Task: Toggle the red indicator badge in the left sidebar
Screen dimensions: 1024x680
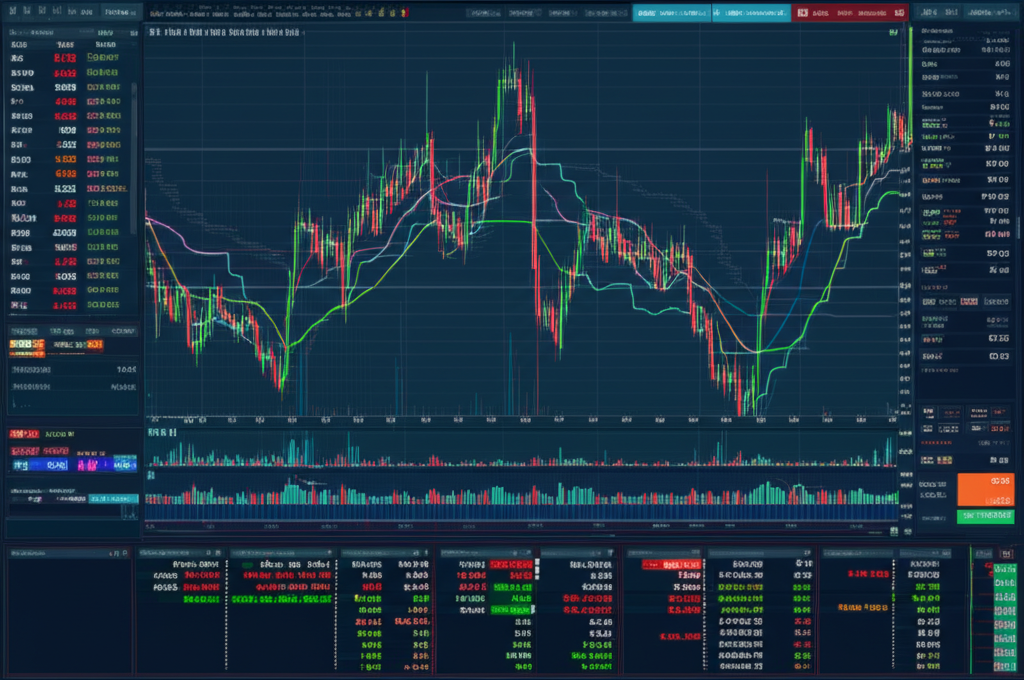Action: click(23, 435)
